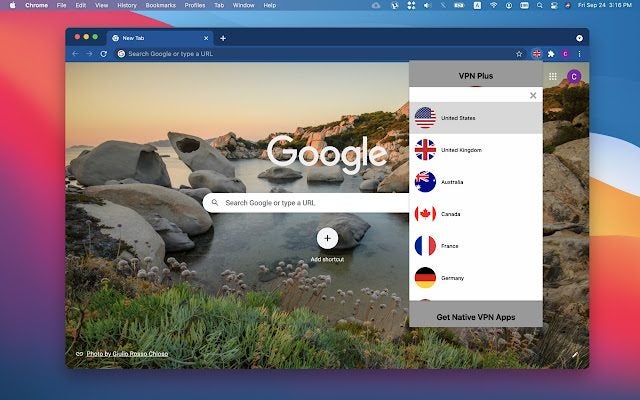Reload the page
Image resolution: width=640 pixels, height=400 pixels.
pyautogui.click(x=104, y=54)
